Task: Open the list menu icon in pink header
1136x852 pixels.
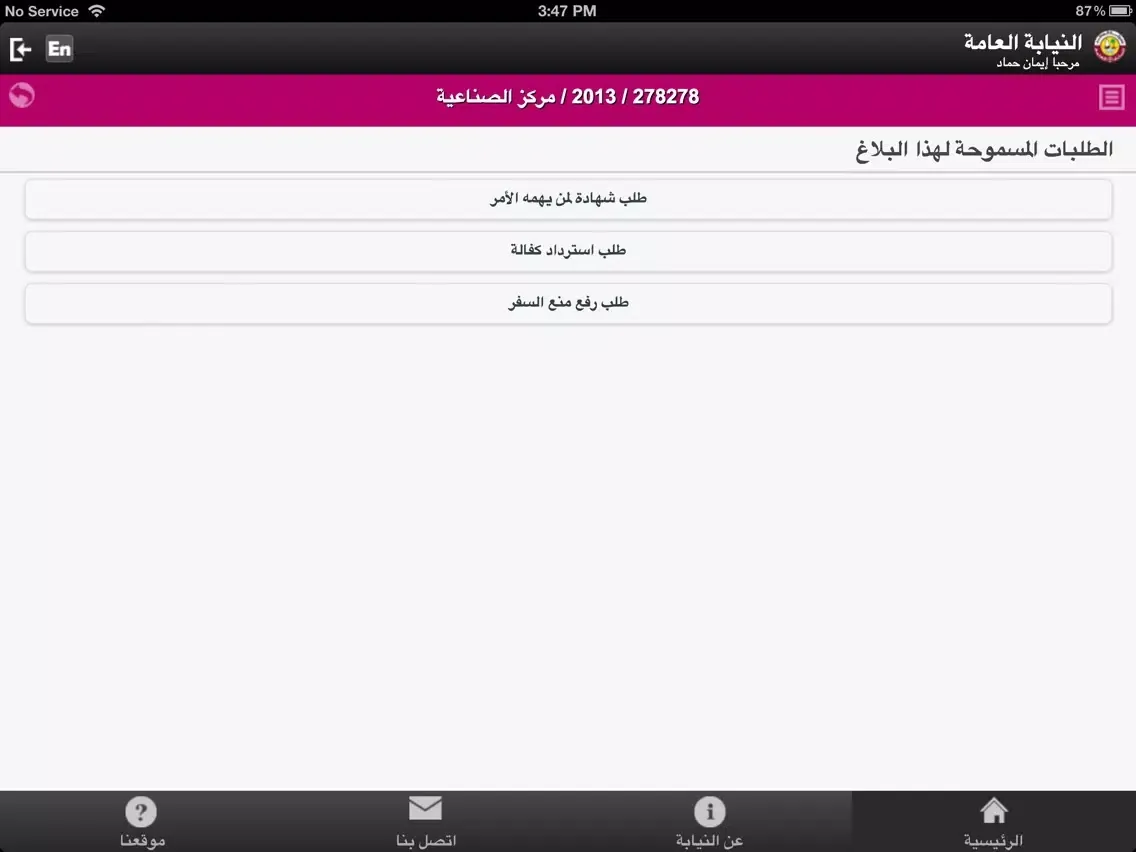Action: click(x=1111, y=97)
